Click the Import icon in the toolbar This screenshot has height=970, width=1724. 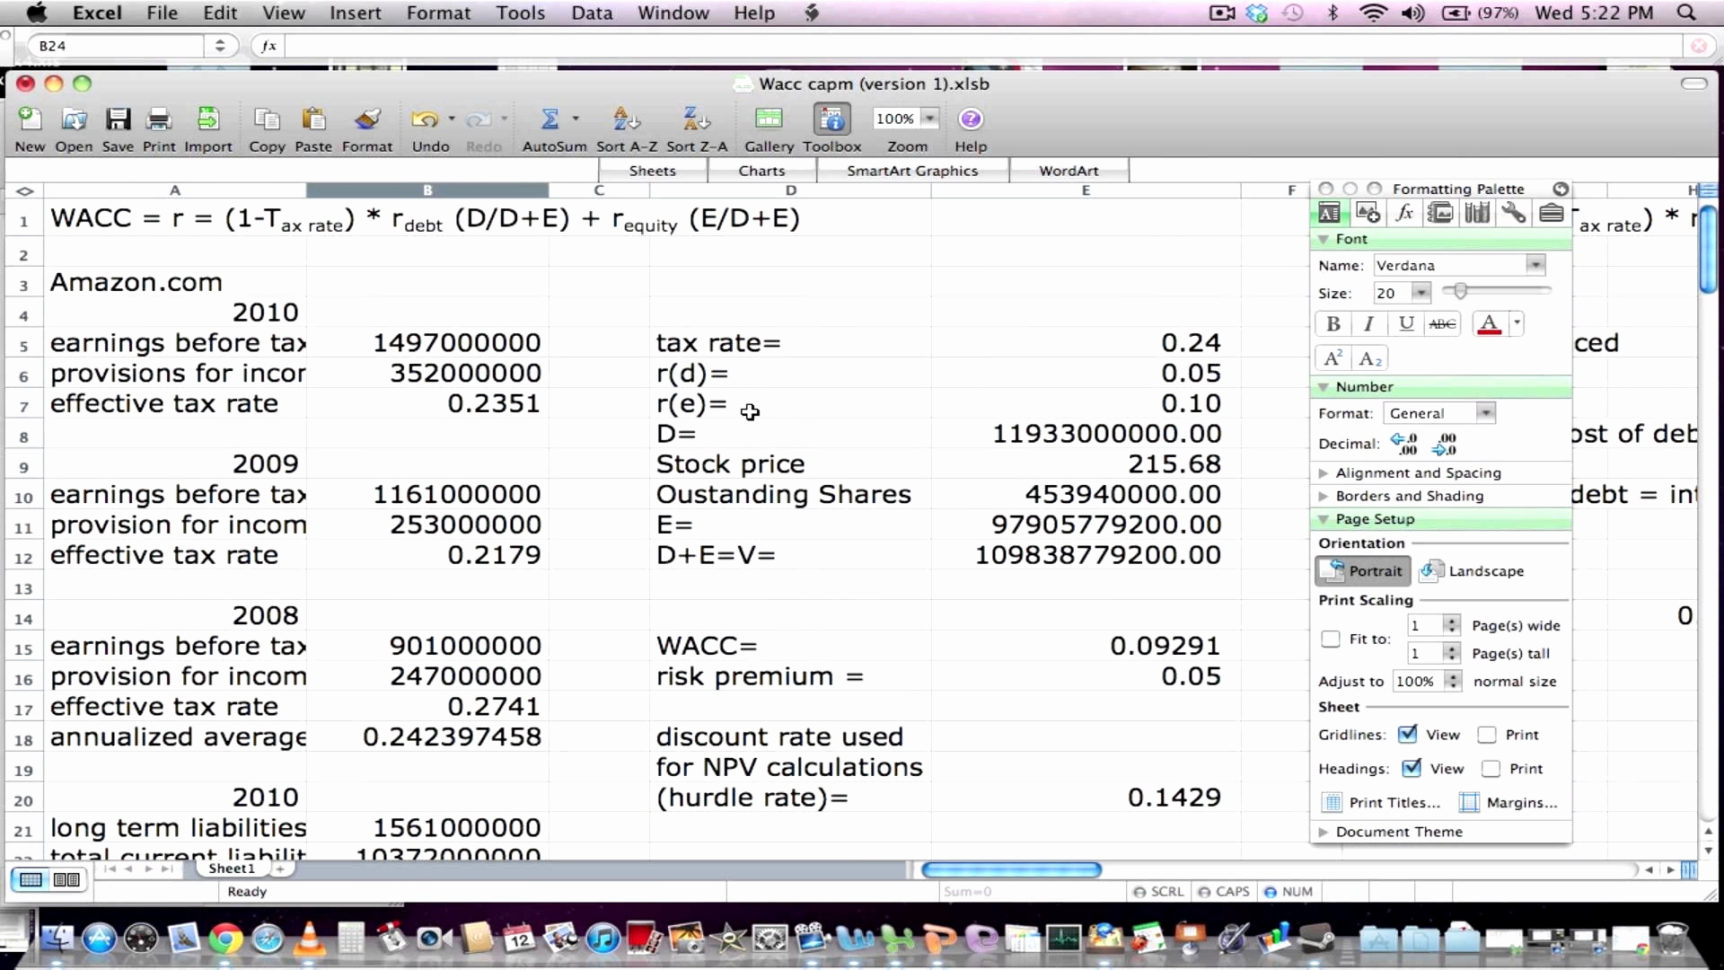pyautogui.click(x=207, y=118)
